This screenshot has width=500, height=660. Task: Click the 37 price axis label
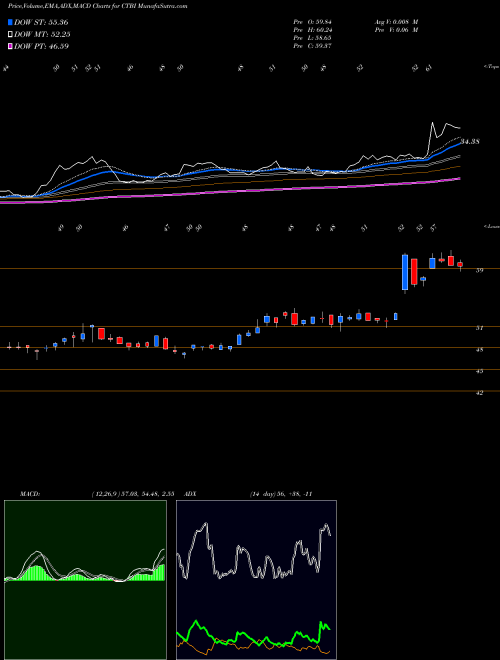[479, 328]
